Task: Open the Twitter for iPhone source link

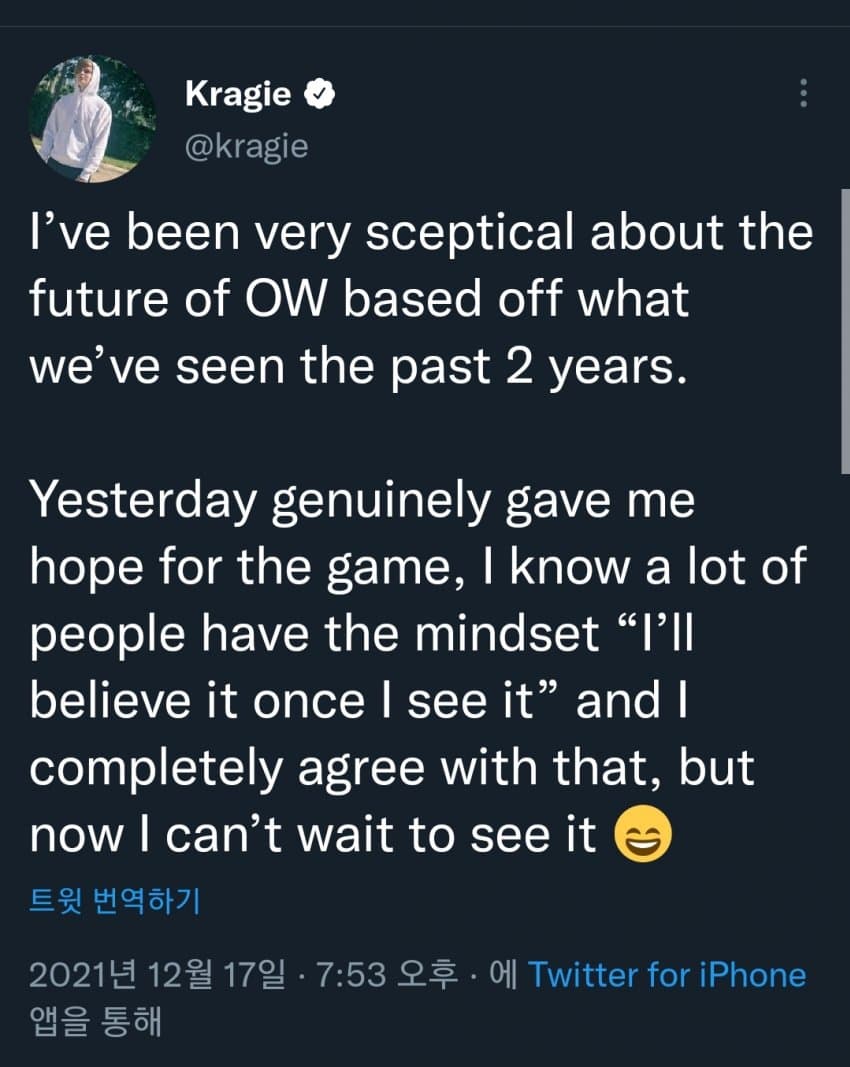Action: [x=666, y=974]
